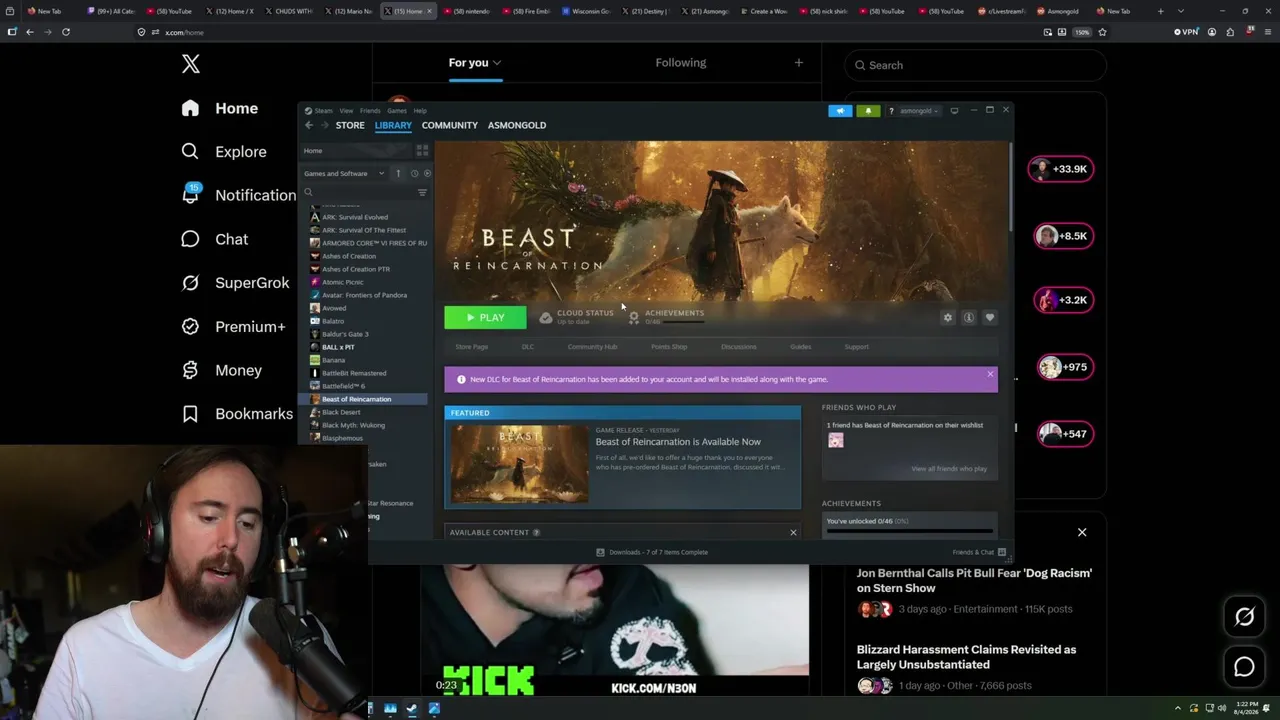Add a new timeline tab with plus on X

(798, 63)
